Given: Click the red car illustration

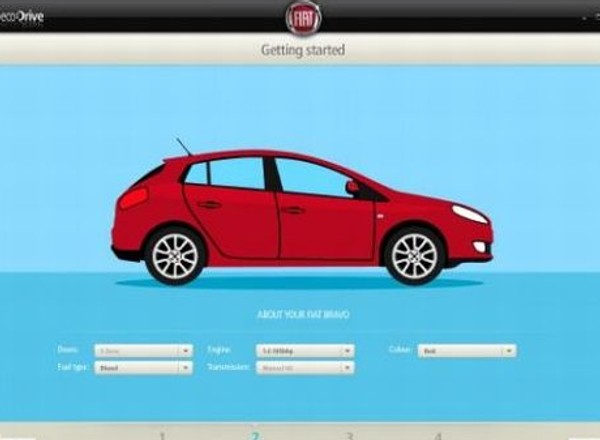Looking at the screenshot, I should [x=302, y=214].
